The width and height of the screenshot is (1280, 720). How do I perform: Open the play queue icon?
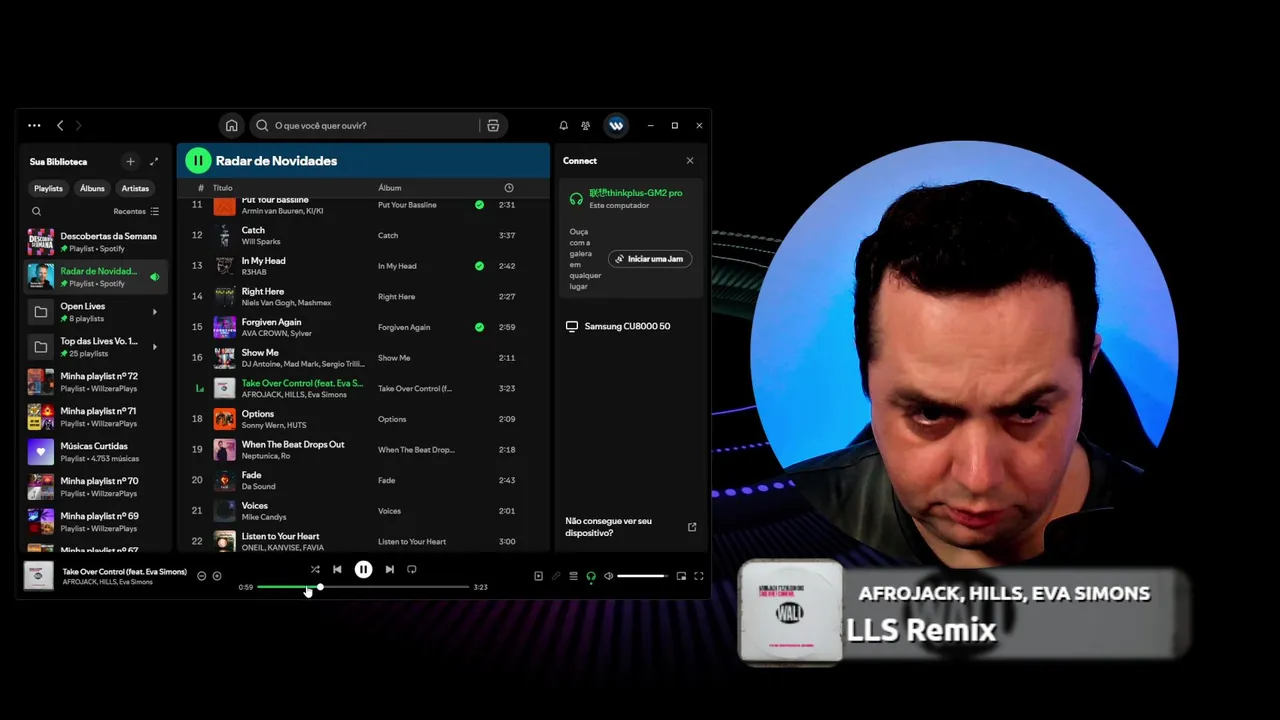573,576
